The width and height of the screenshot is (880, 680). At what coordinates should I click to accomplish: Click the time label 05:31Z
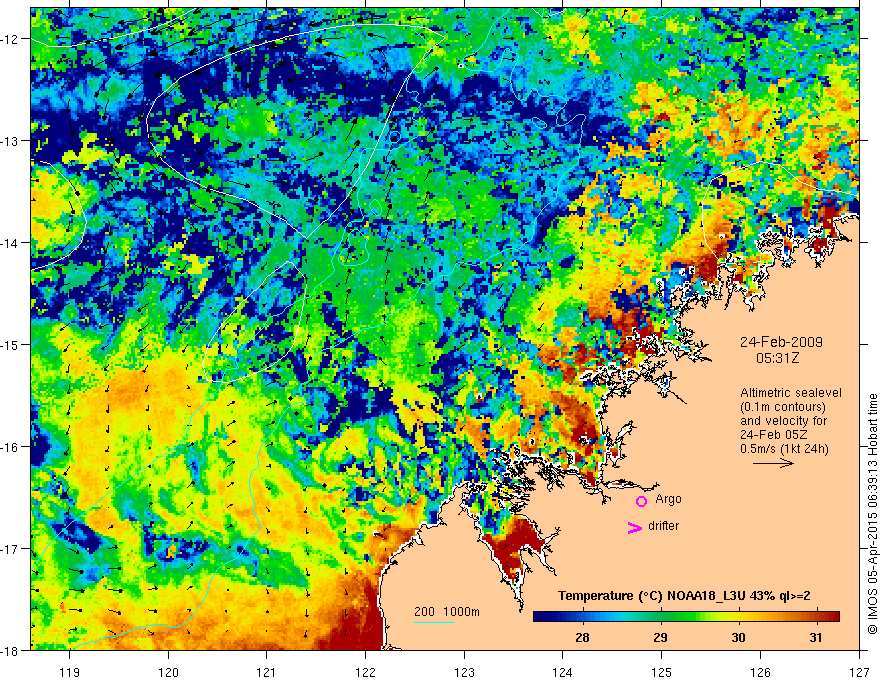click(x=777, y=357)
